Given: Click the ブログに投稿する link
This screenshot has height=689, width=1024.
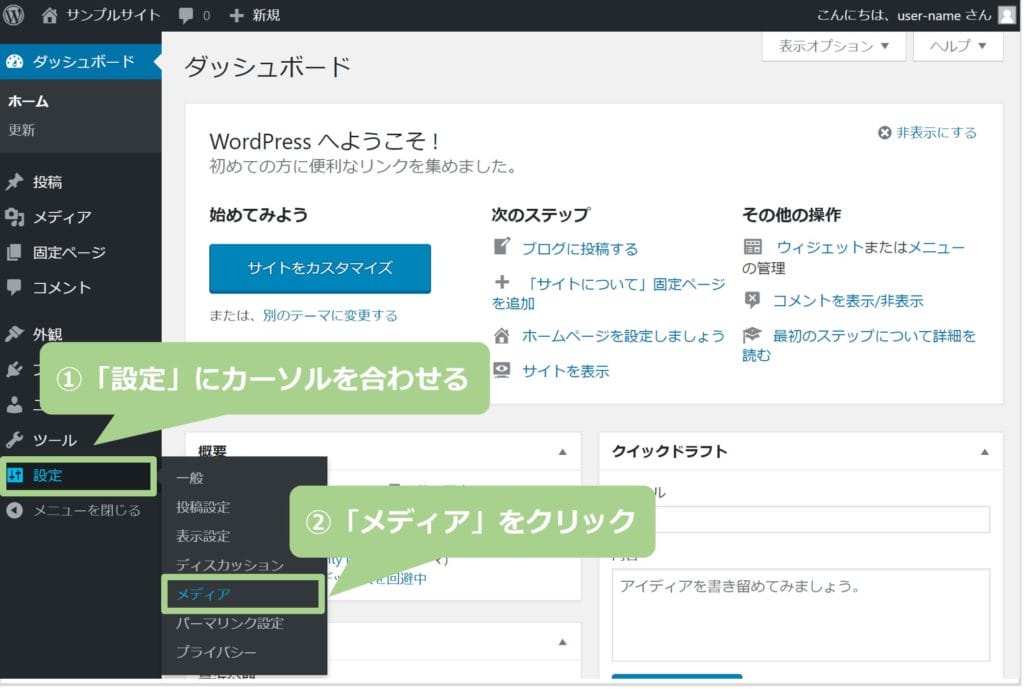Looking at the screenshot, I should point(580,248).
